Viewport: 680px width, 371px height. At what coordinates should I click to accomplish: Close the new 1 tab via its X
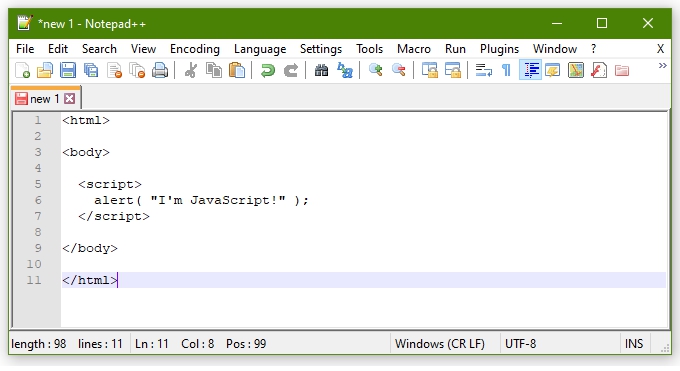(x=69, y=99)
